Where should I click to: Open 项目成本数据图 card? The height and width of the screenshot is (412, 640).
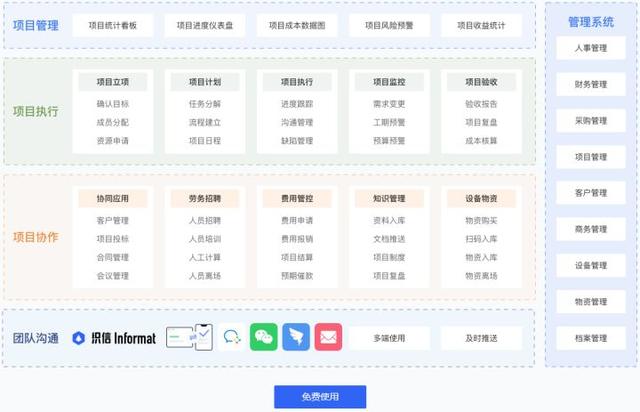click(297, 25)
